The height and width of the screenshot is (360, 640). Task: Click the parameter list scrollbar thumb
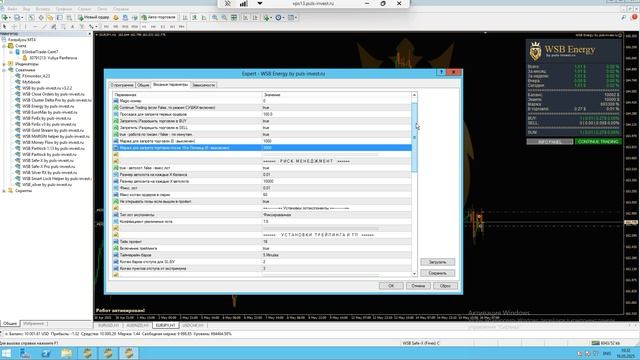tap(414, 137)
